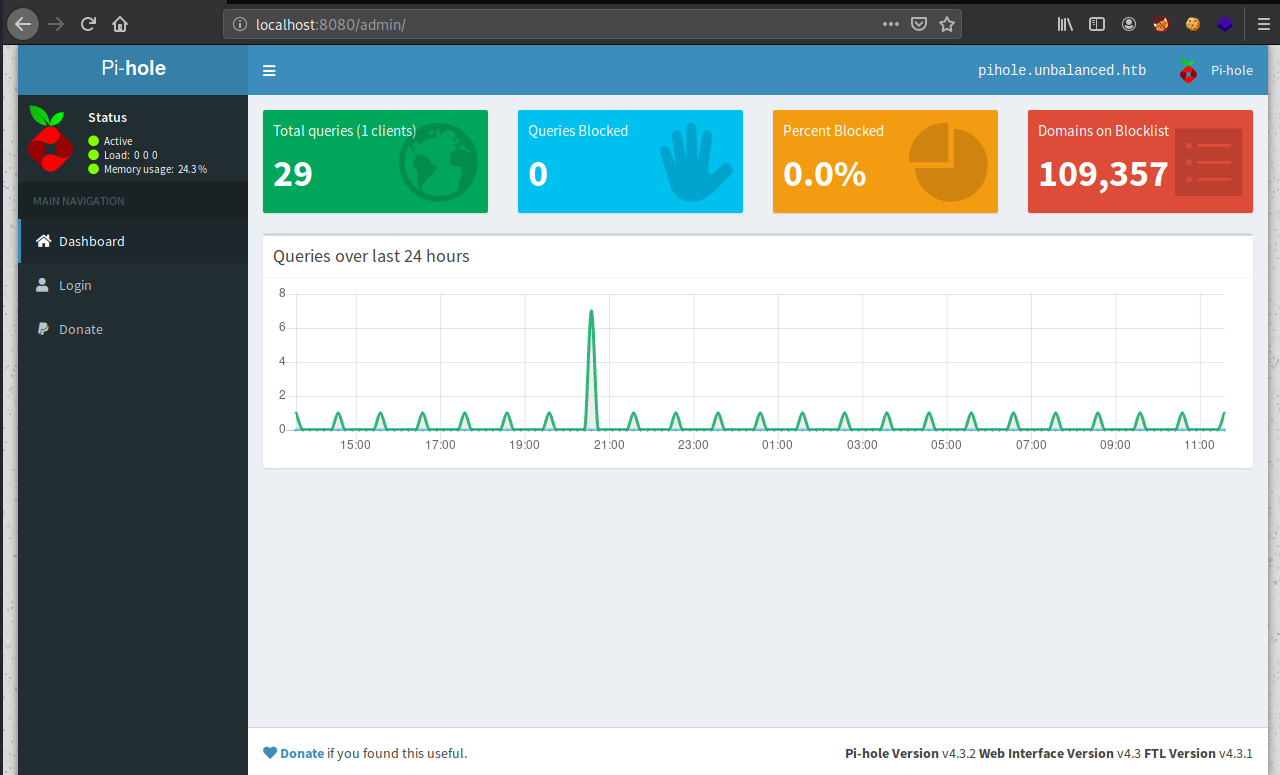Open the browser home page icon

(120, 24)
